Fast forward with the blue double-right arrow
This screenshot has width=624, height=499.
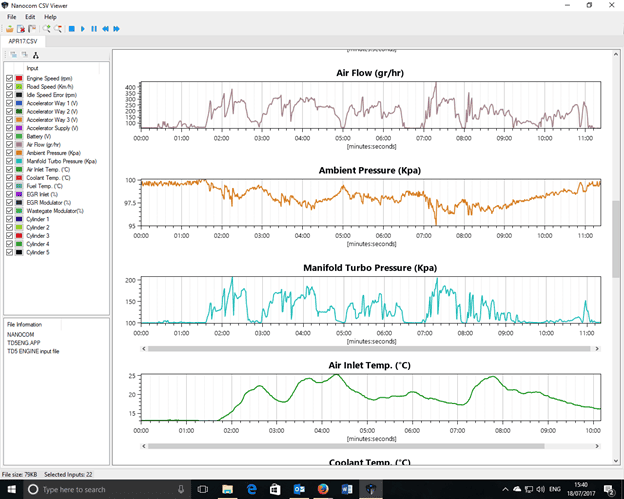(116, 29)
